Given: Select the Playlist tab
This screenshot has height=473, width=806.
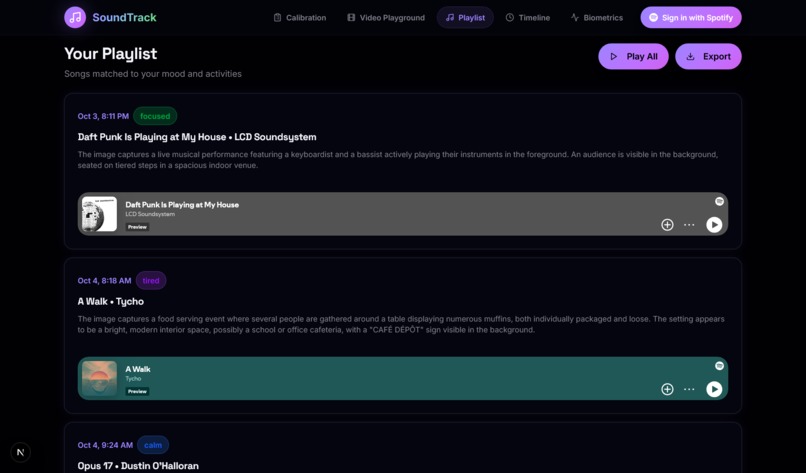Looking at the screenshot, I should pyautogui.click(x=465, y=17).
